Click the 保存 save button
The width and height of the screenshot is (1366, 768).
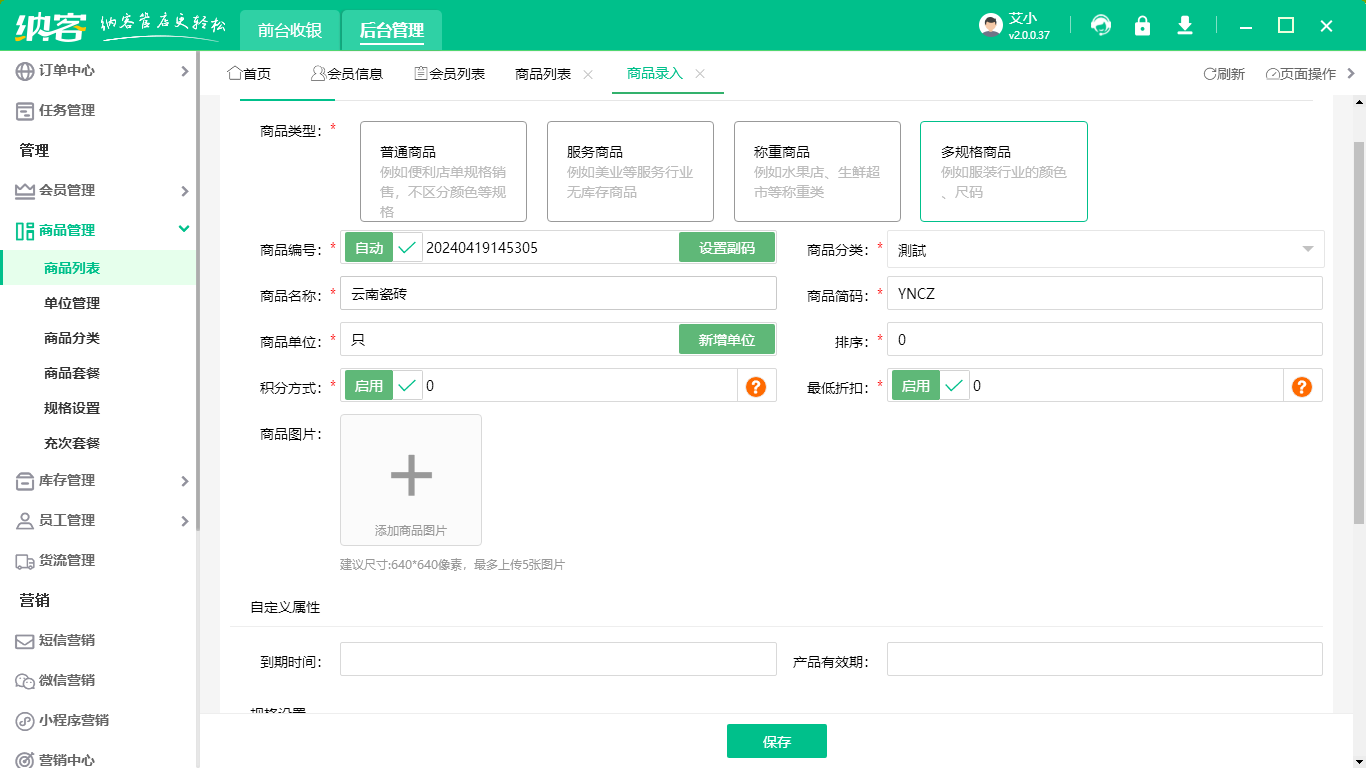[x=777, y=741]
